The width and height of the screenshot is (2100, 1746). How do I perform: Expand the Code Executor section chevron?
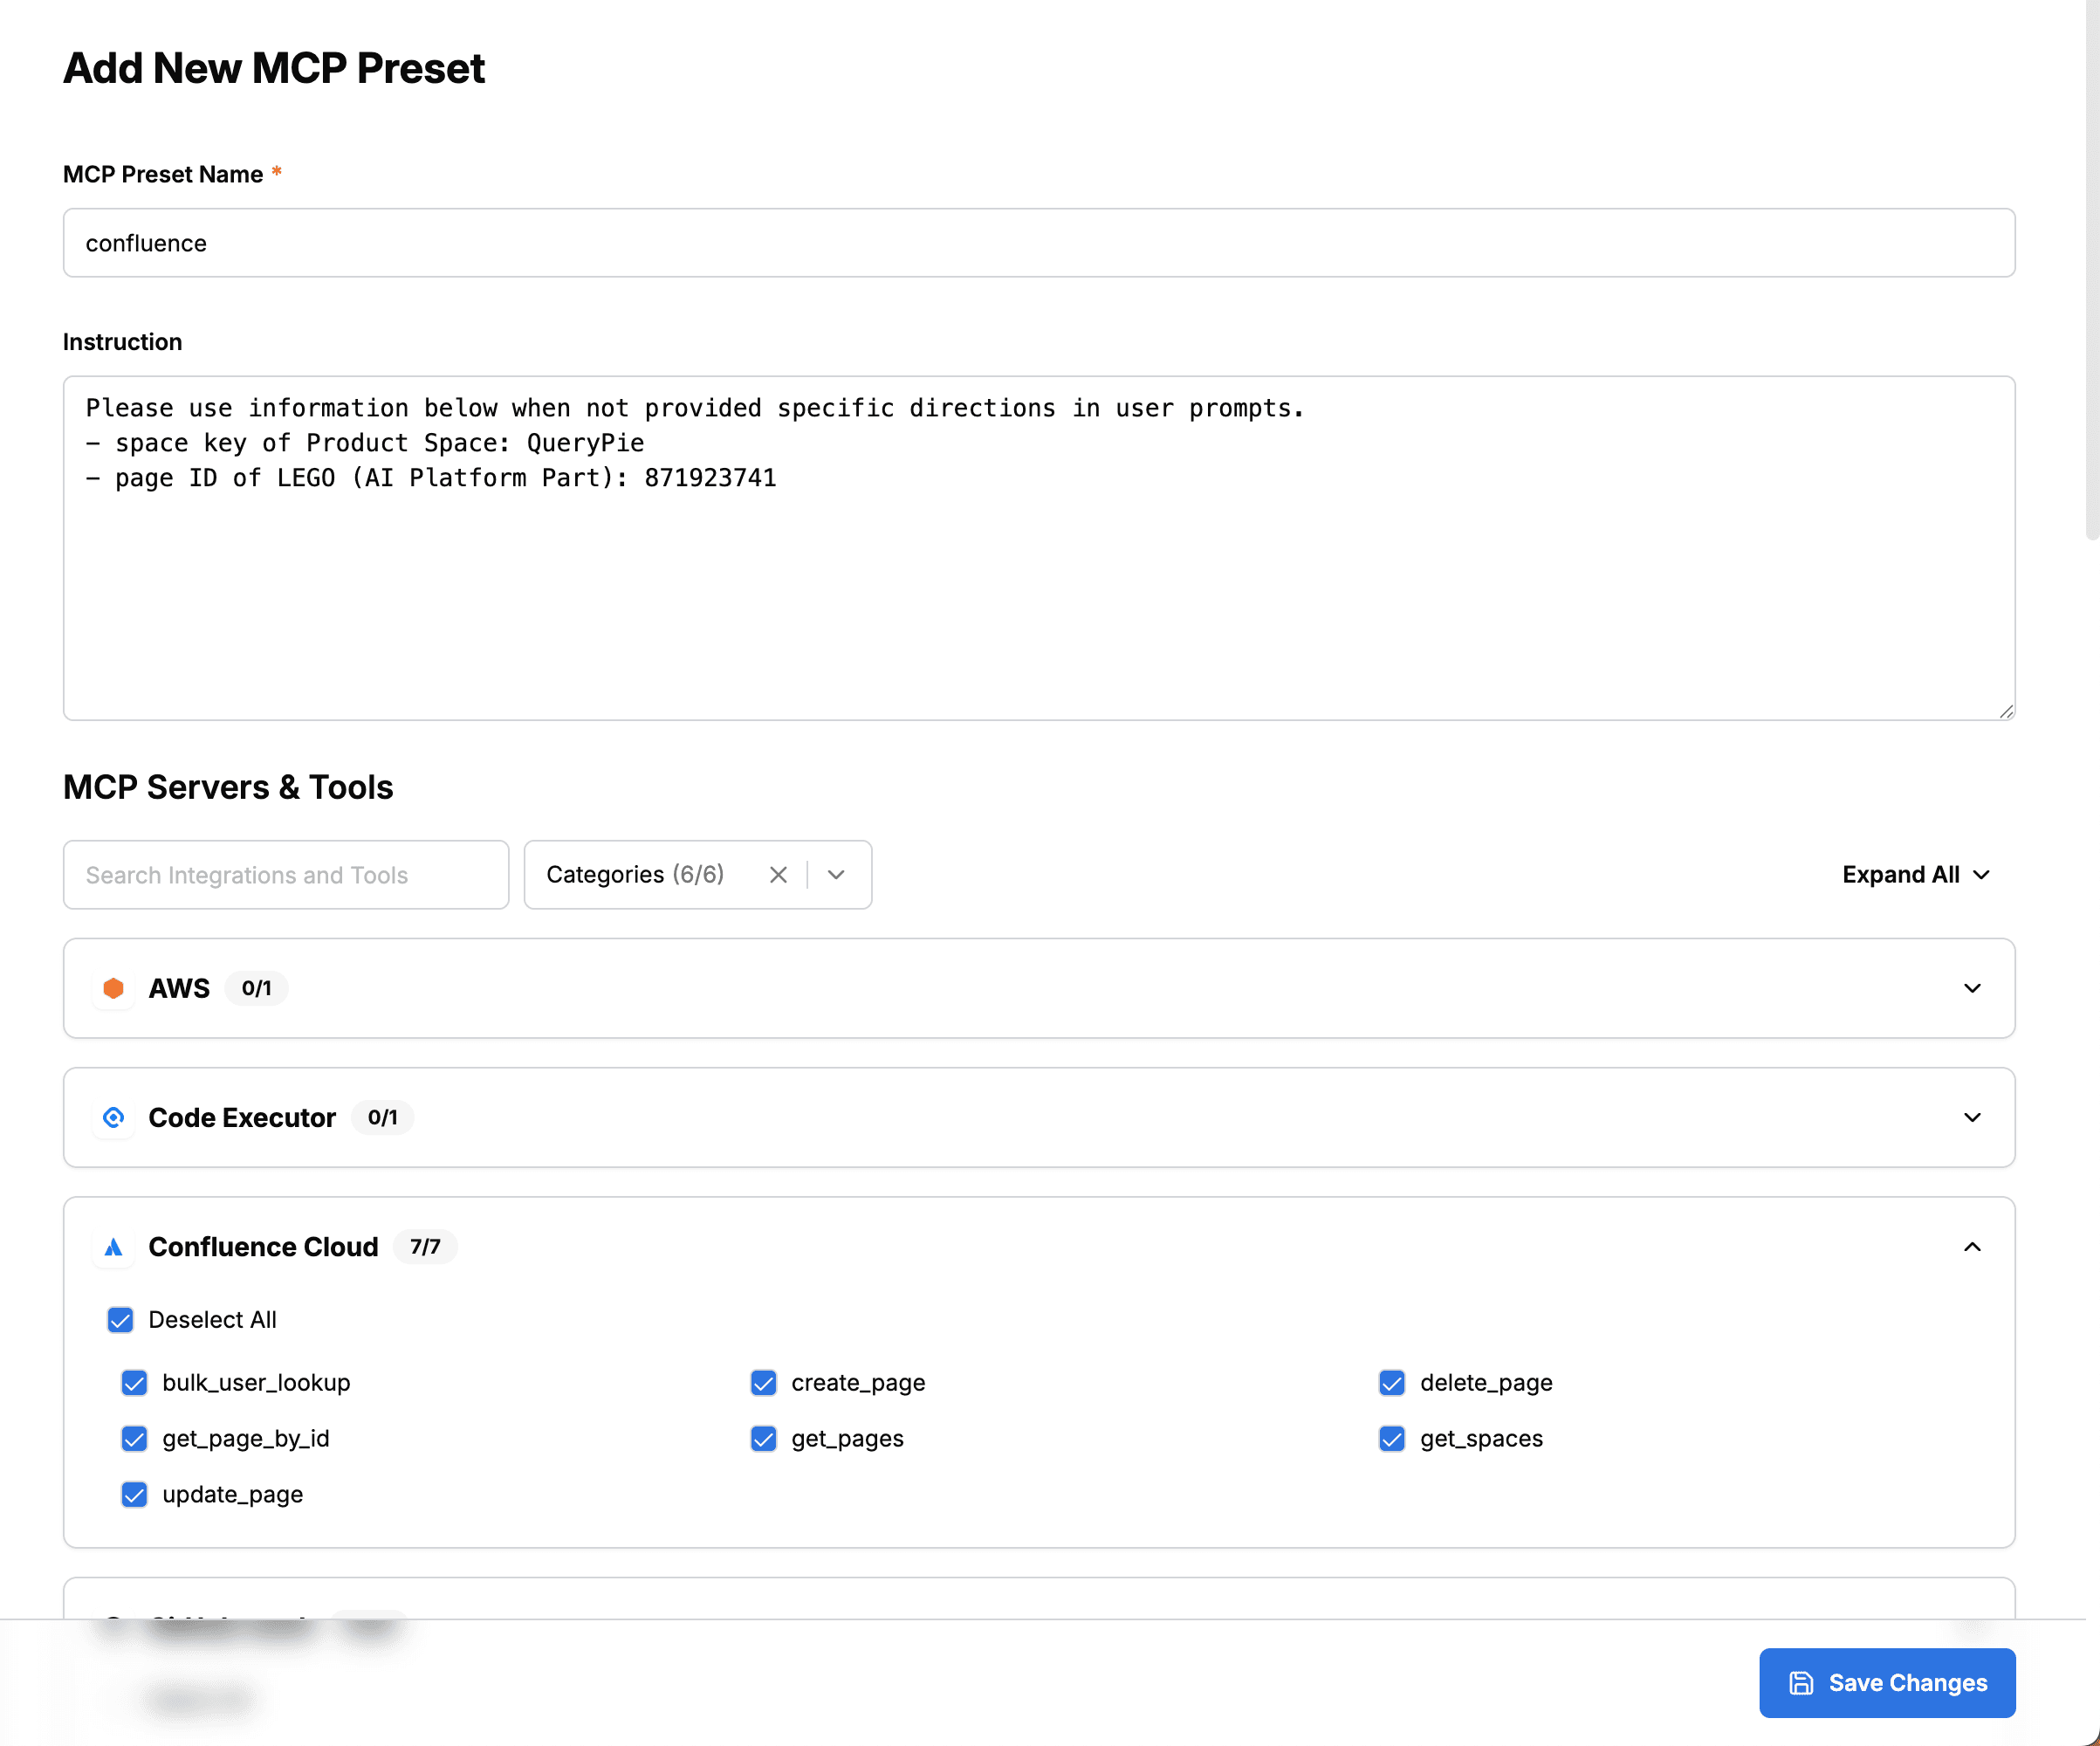coord(1971,1117)
